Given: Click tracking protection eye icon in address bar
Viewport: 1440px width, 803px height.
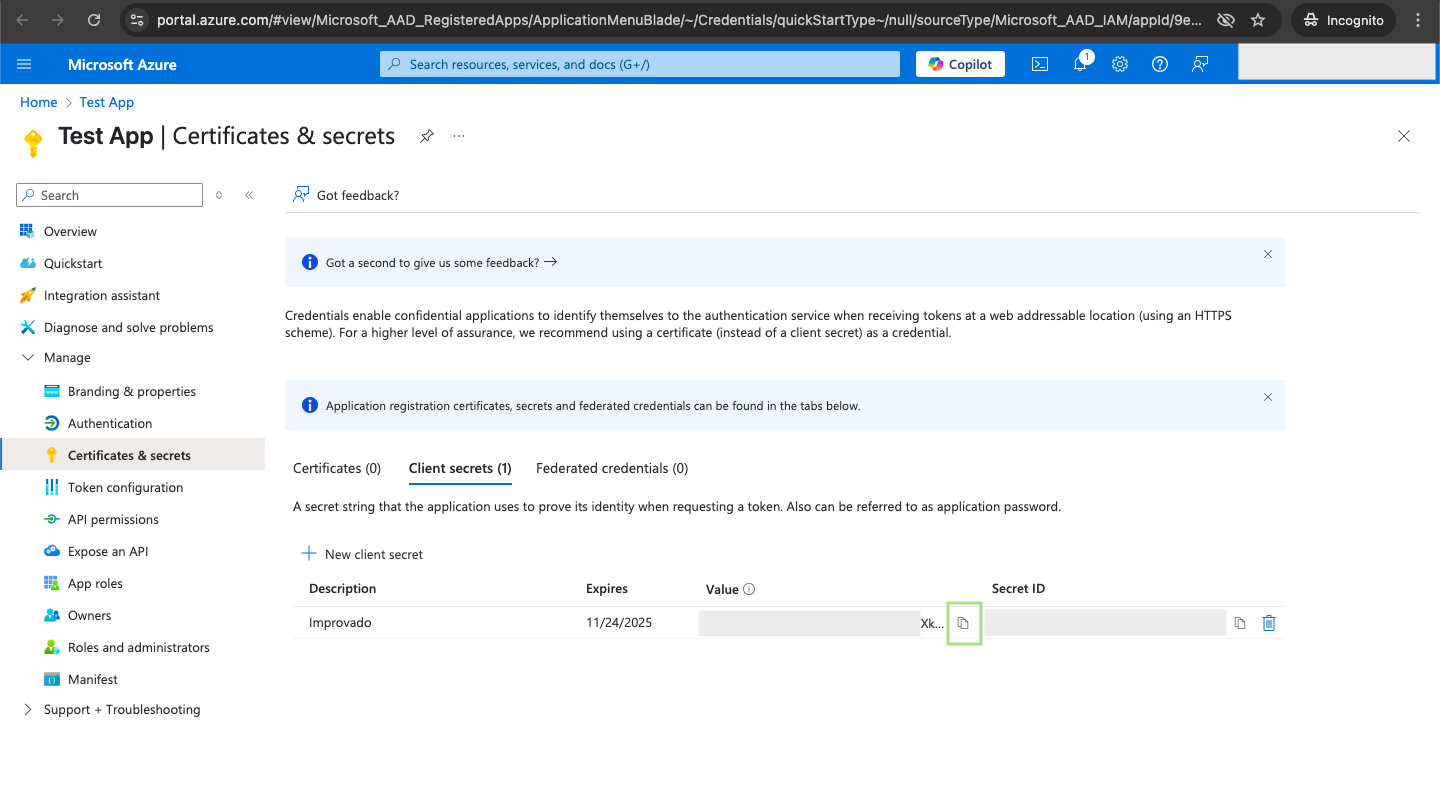Looking at the screenshot, I should 1224,20.
